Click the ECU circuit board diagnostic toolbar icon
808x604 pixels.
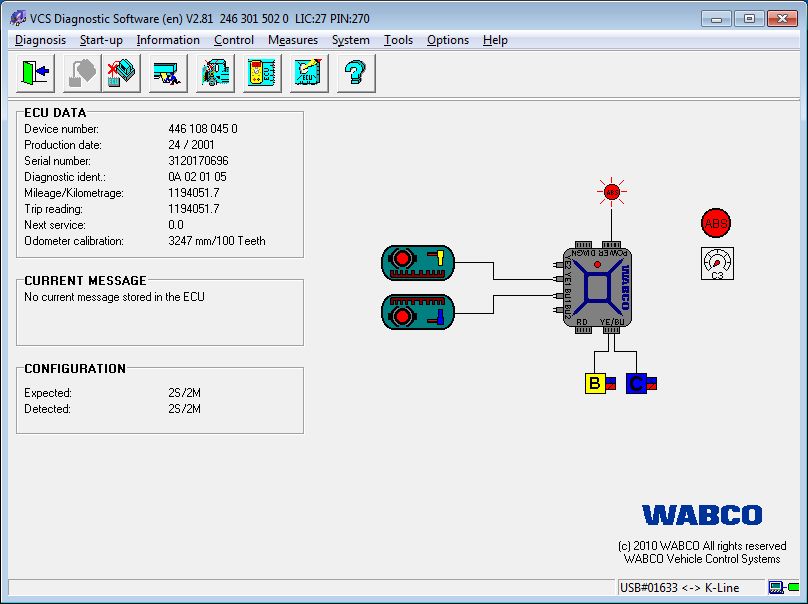(215, 73)
